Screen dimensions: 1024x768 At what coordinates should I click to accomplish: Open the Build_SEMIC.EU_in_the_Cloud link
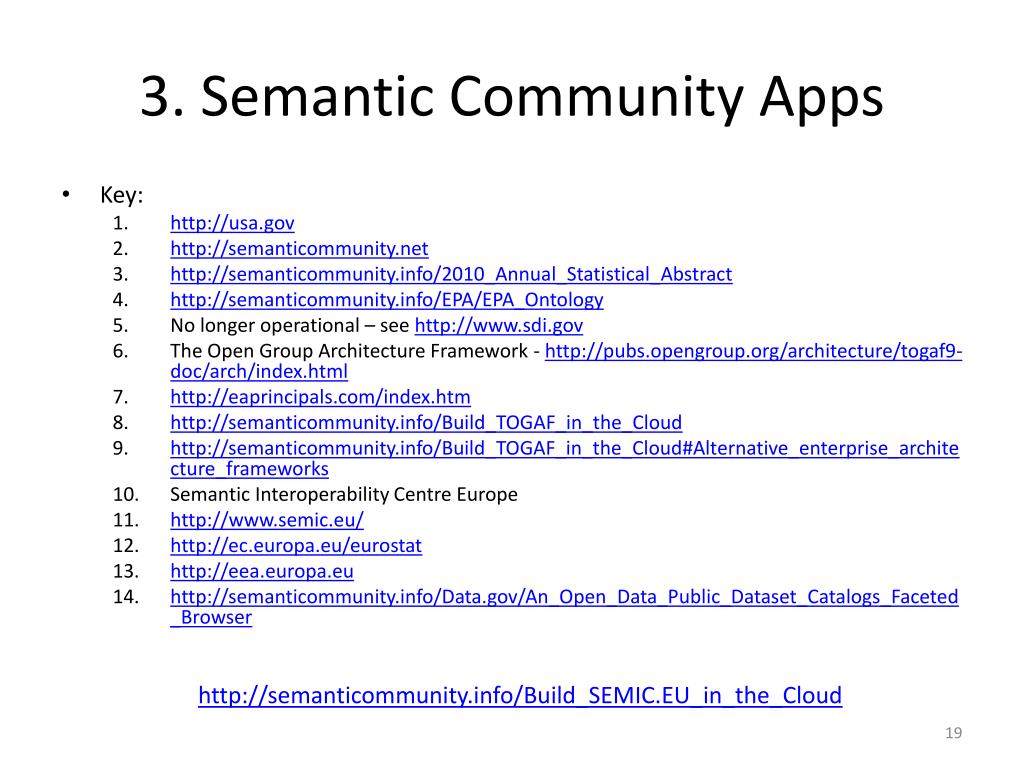(x=520, y=696)
